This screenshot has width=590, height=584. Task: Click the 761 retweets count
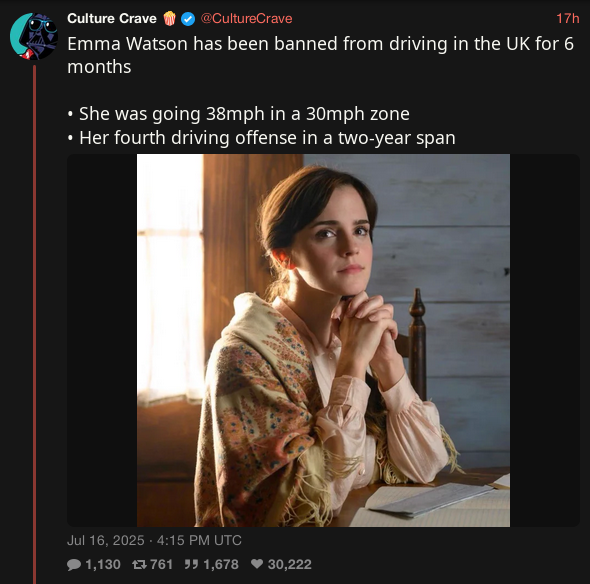coord(161,564)
